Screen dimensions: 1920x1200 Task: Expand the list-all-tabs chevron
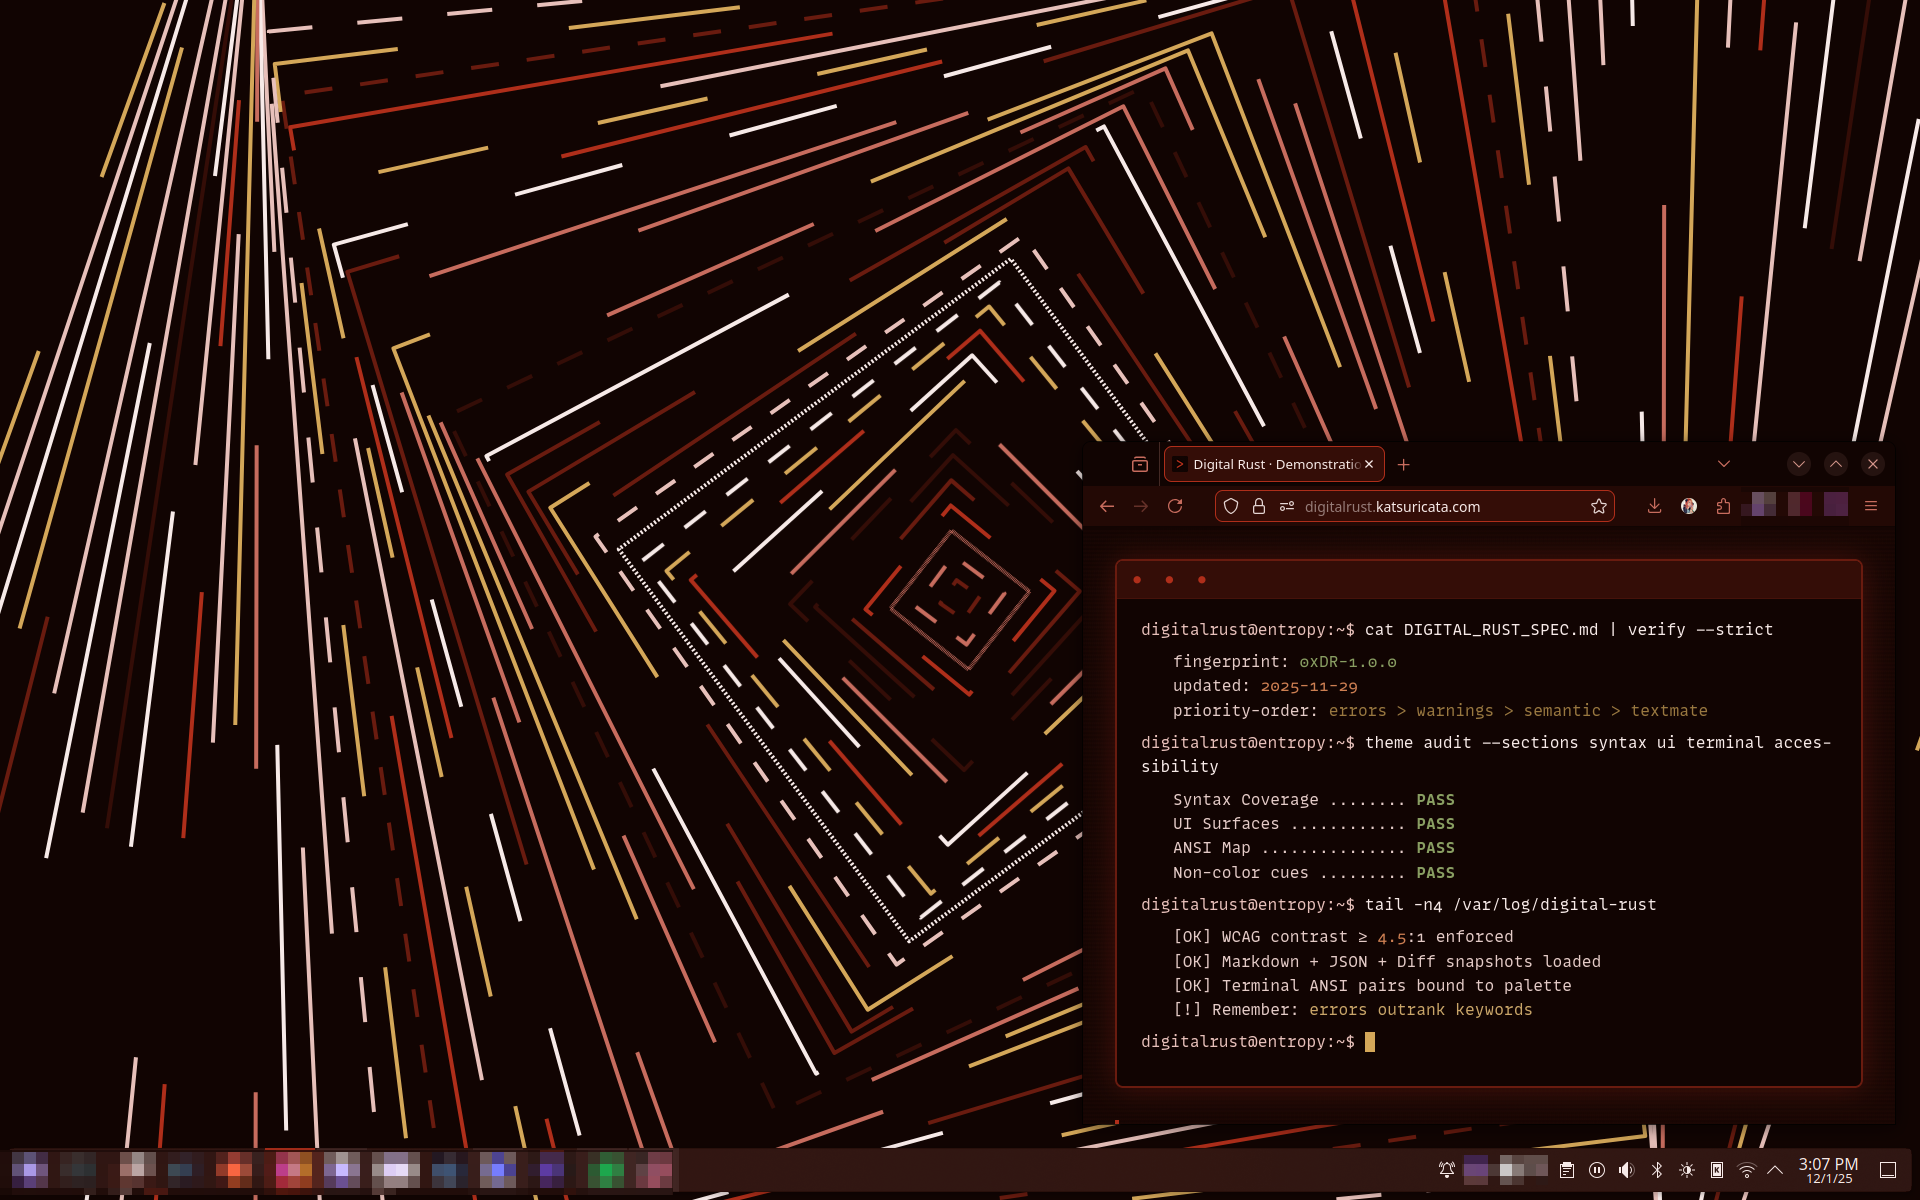tap(1723, 464)
